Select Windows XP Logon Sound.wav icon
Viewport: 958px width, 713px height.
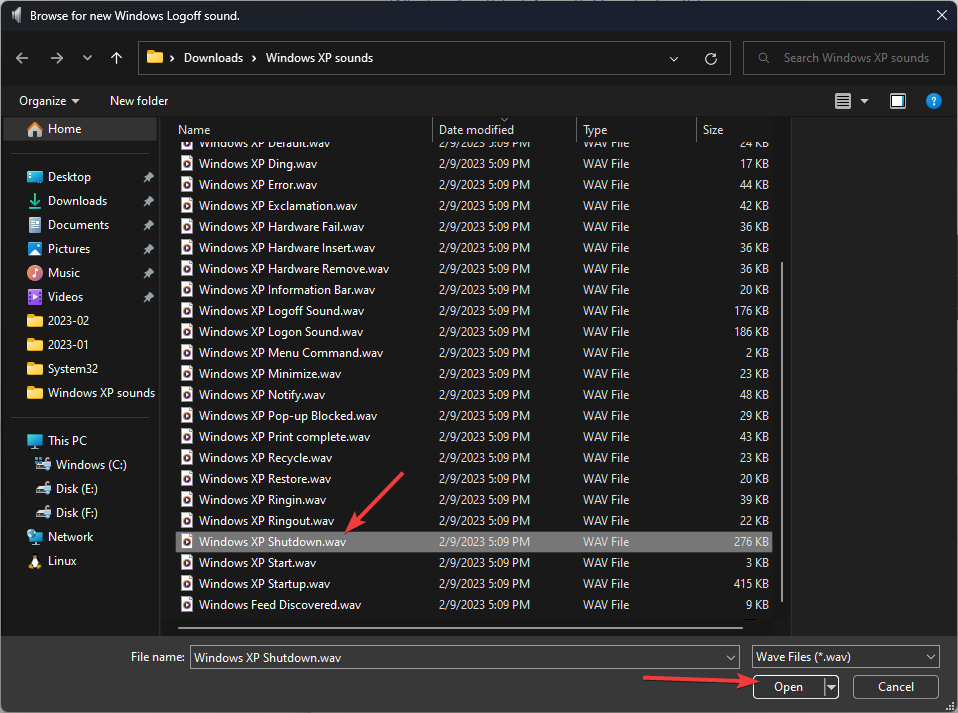pos(187,331)
